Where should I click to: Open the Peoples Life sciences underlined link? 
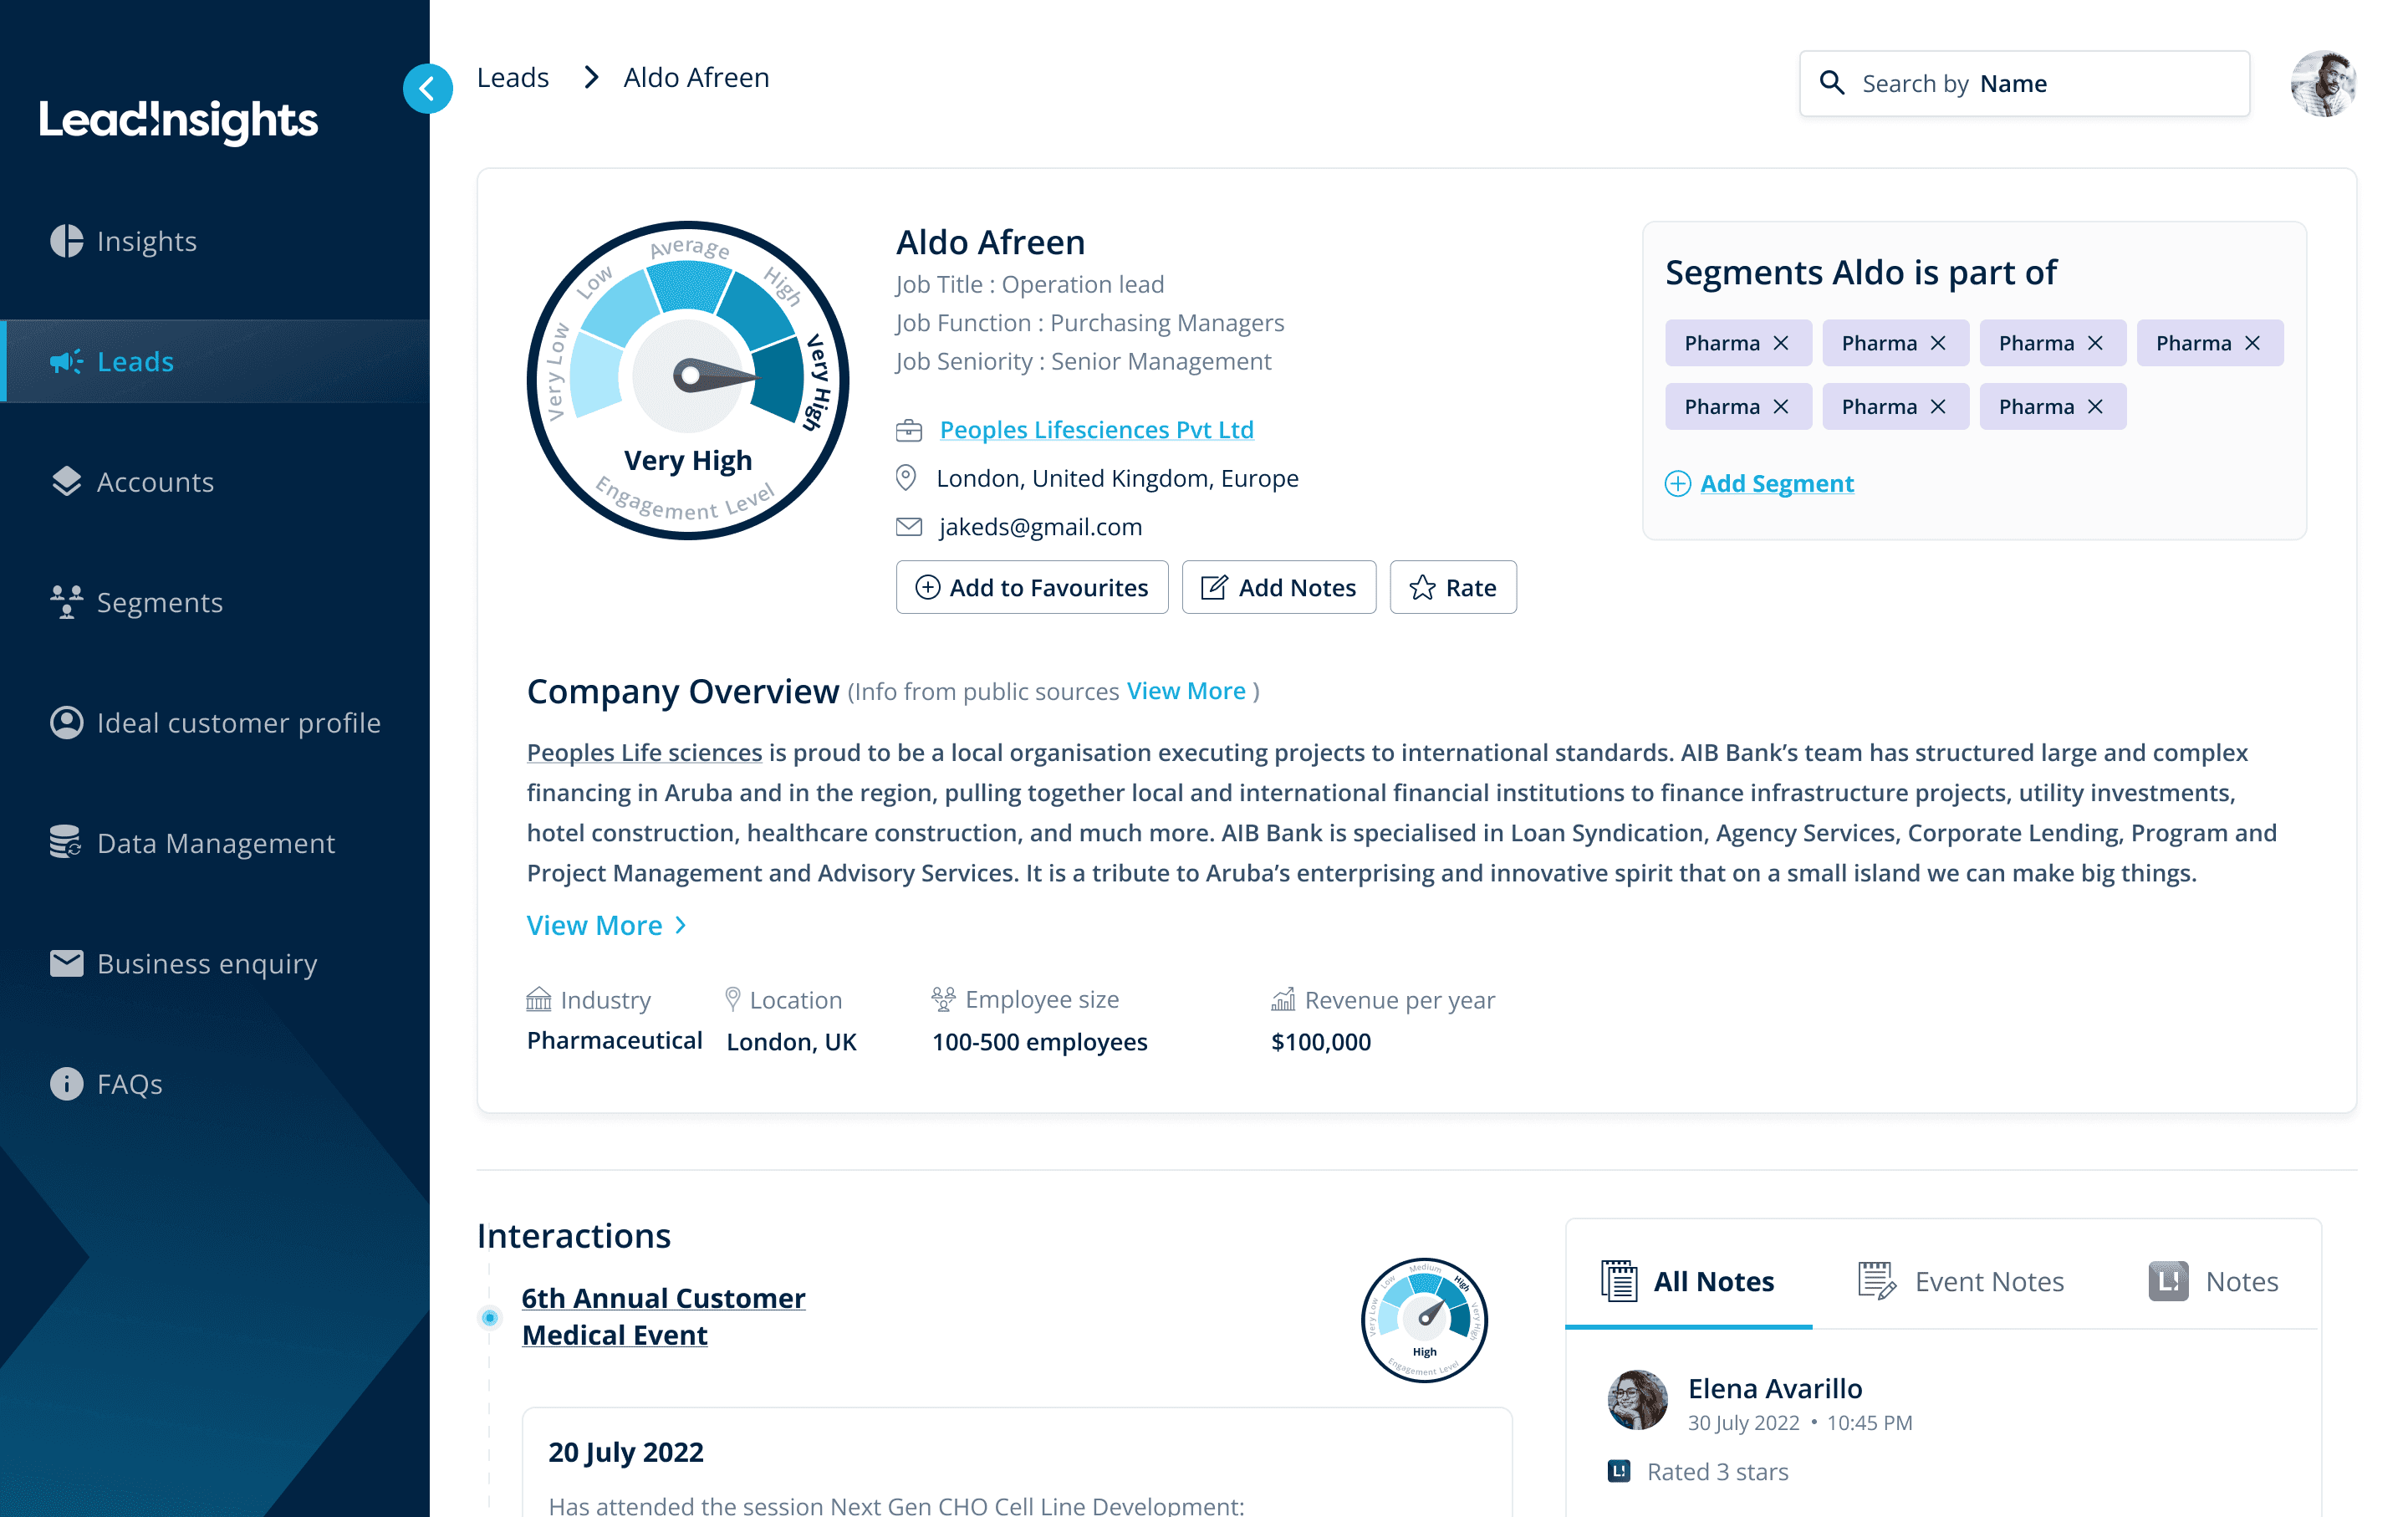[644, 752]
